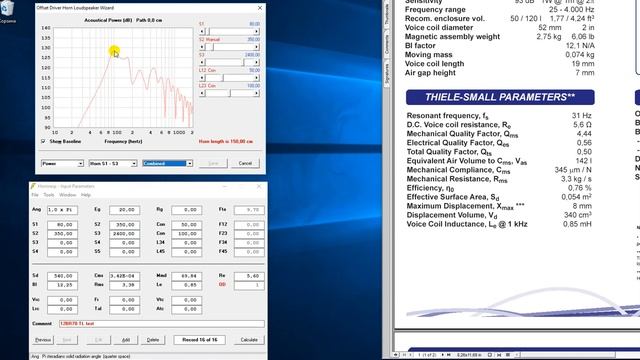Click the Horn length 150,00 cm text
This screenshot has width=640, height=360.
click(226, 141)
